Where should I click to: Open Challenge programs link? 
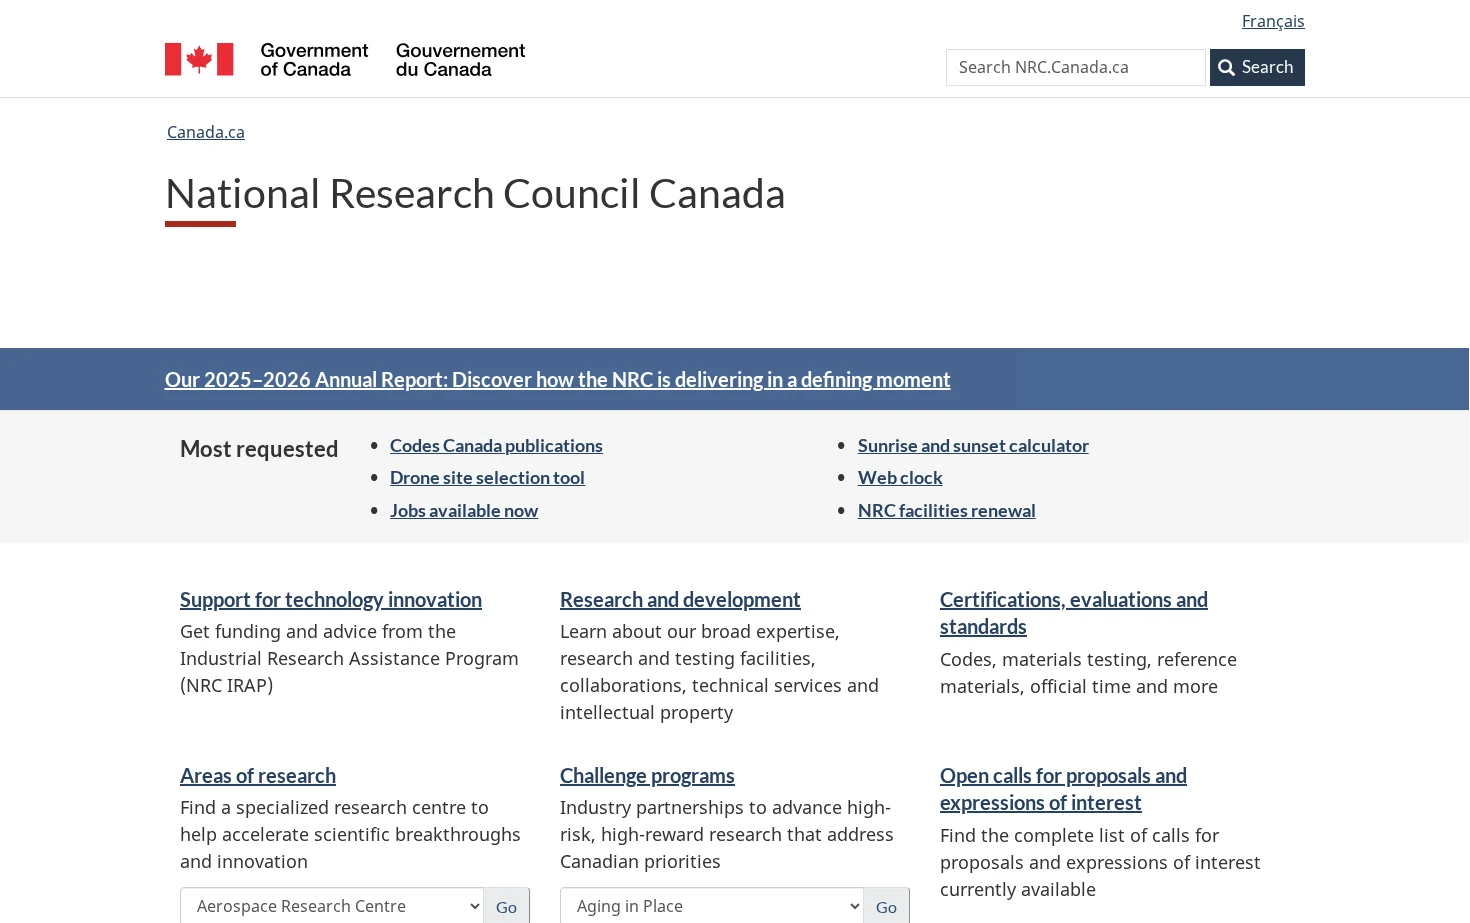click(x=647, y=775)
